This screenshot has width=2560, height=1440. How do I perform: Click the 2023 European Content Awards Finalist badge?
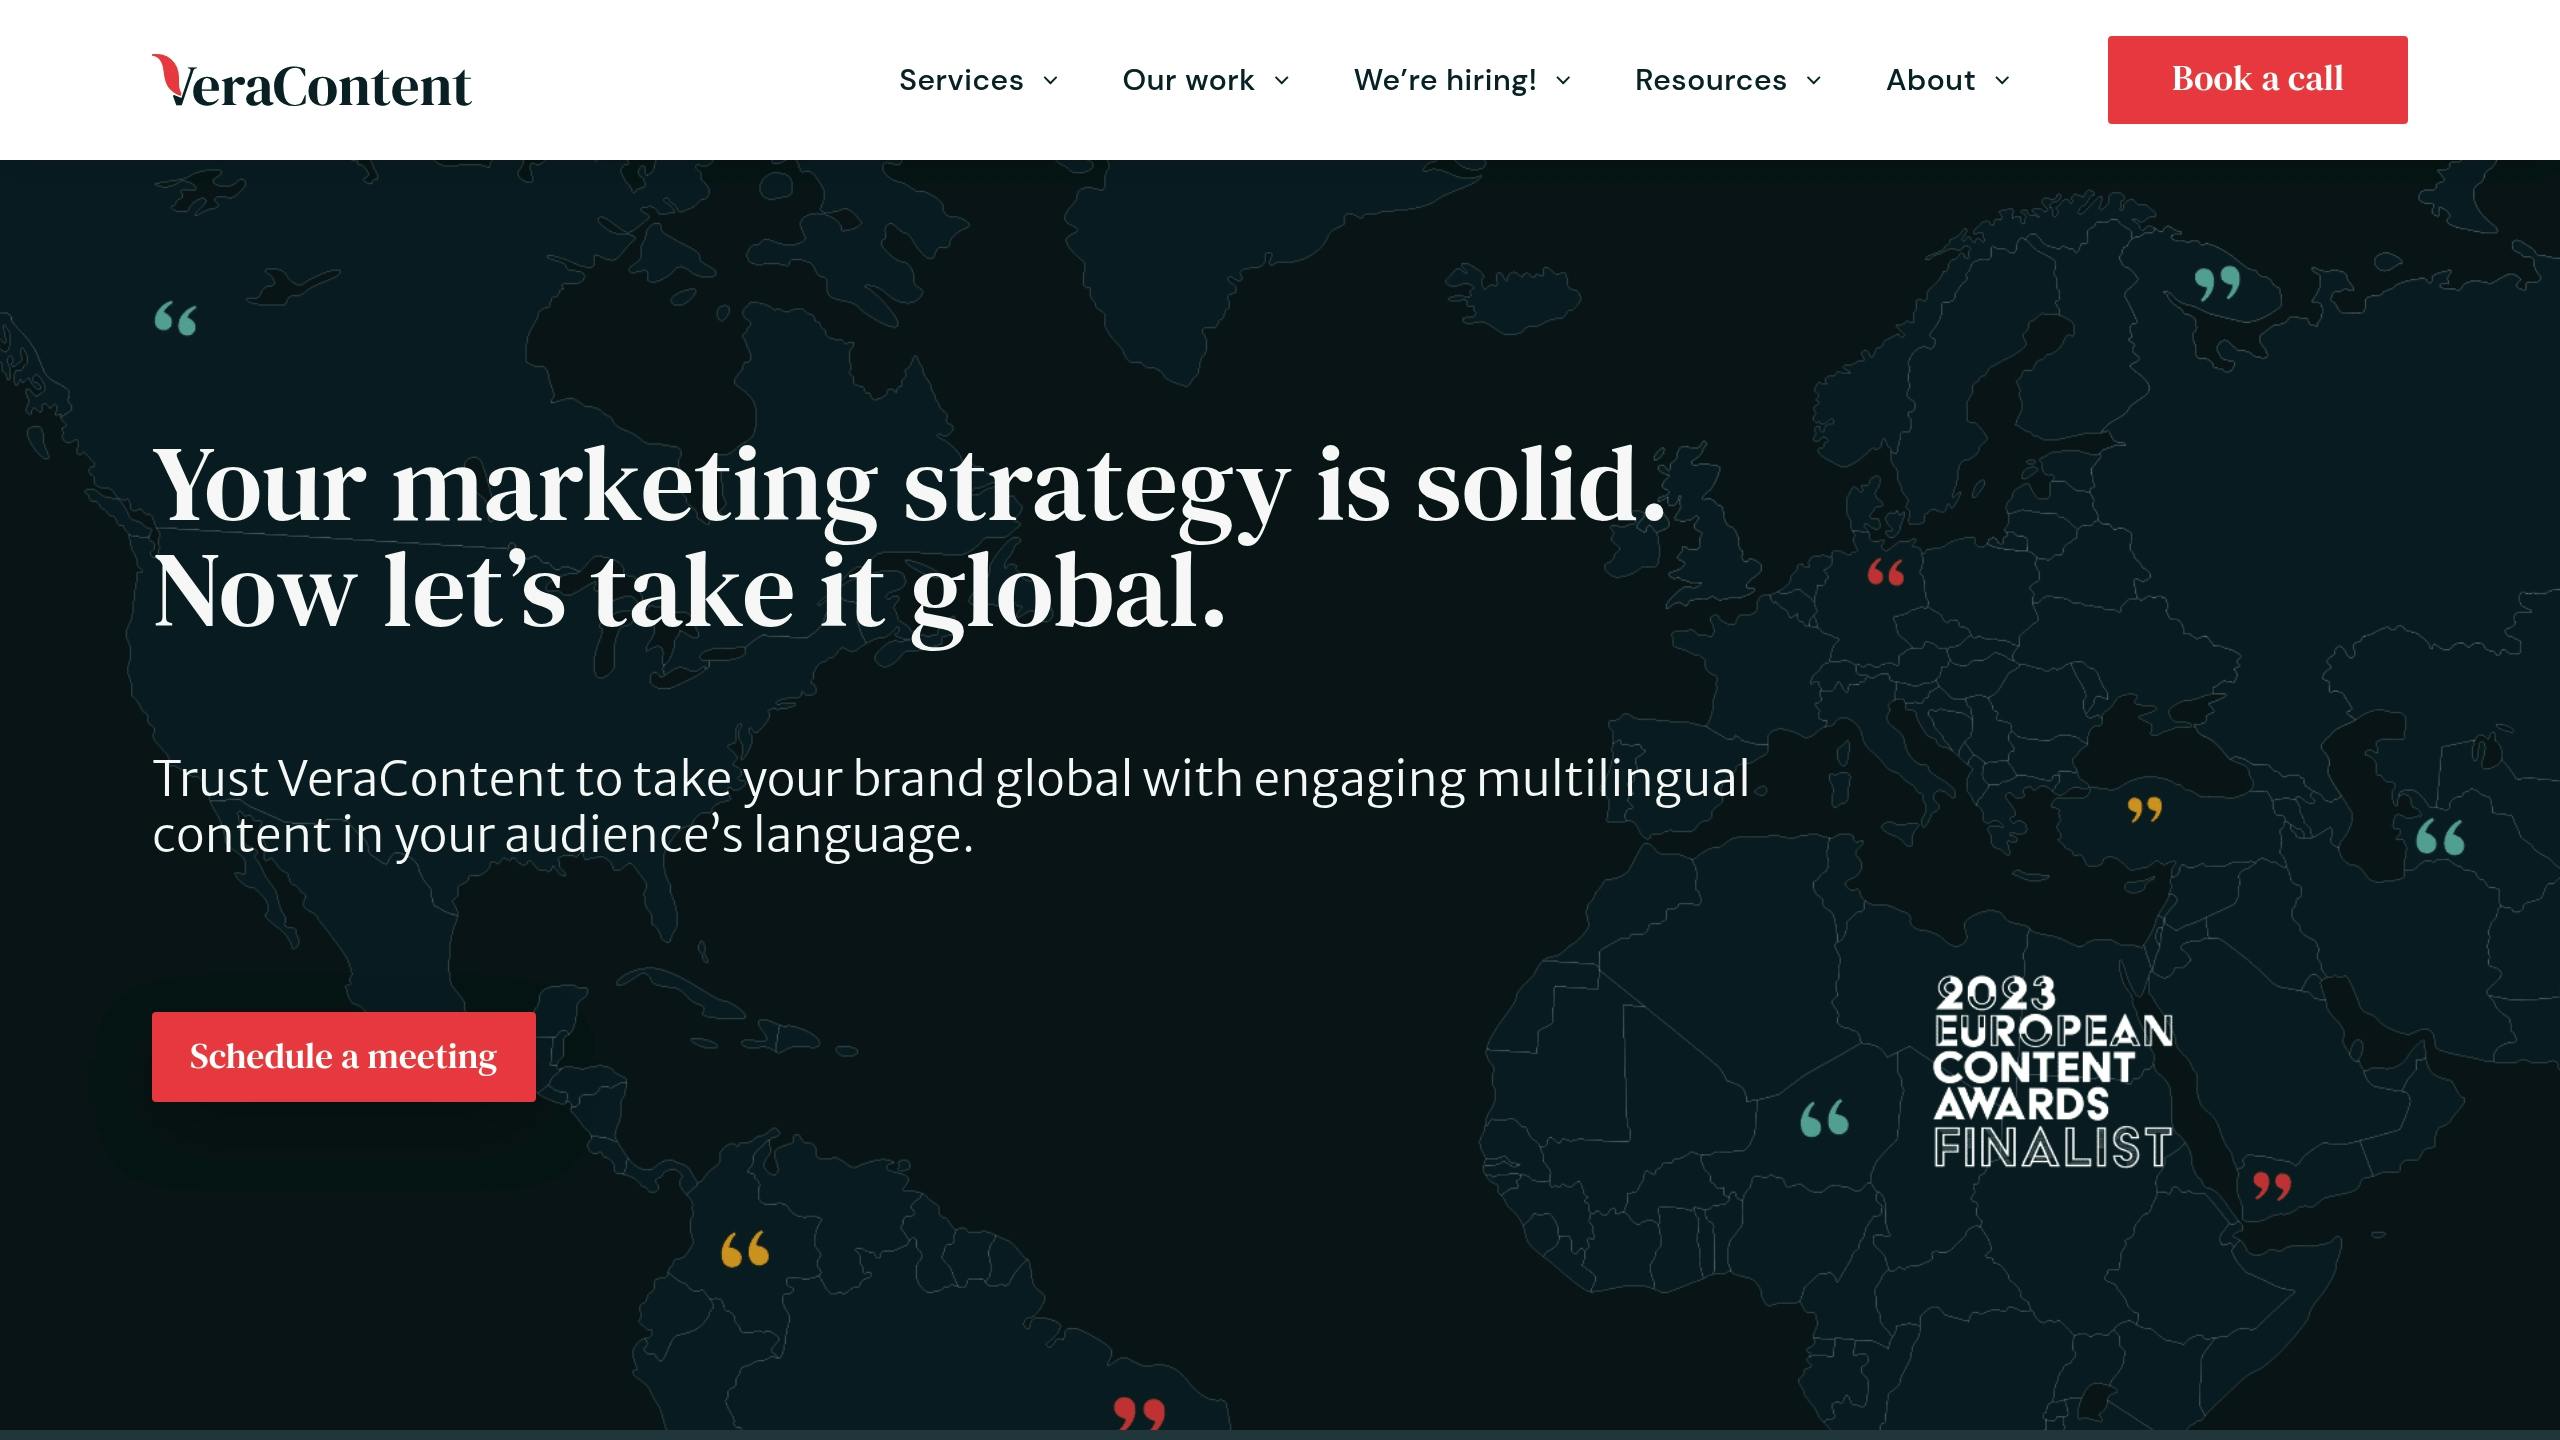pyautogui.click(x=2052, y=1072)
